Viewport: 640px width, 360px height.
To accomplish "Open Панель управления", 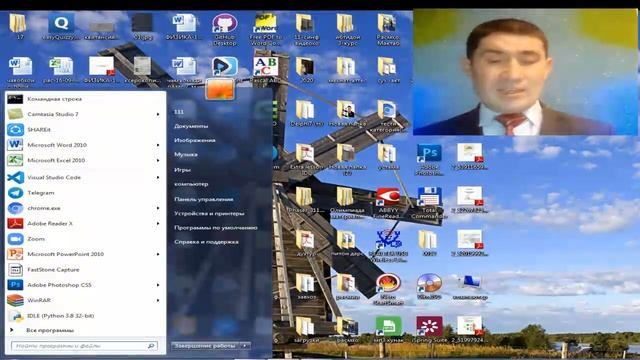I will click(204, 199).
